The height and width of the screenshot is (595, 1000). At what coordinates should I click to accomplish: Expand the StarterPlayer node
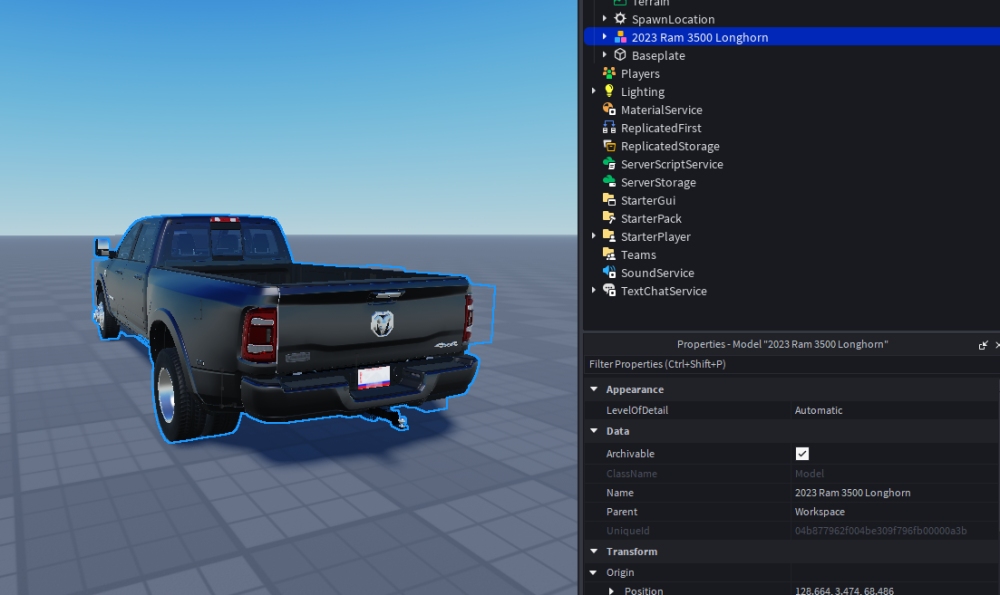point(594,236)
